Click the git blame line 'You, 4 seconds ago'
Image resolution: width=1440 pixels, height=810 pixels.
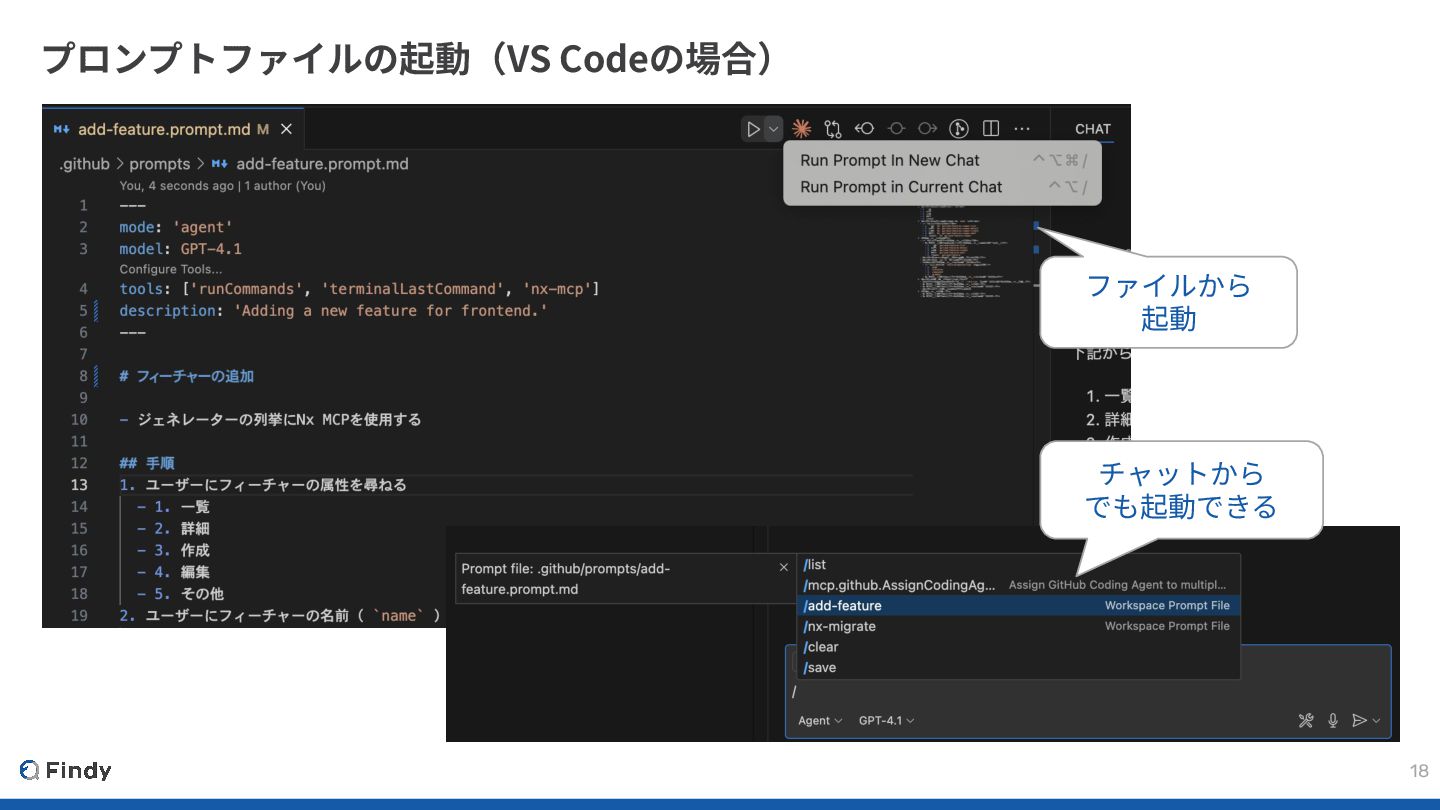click(222, 186)
